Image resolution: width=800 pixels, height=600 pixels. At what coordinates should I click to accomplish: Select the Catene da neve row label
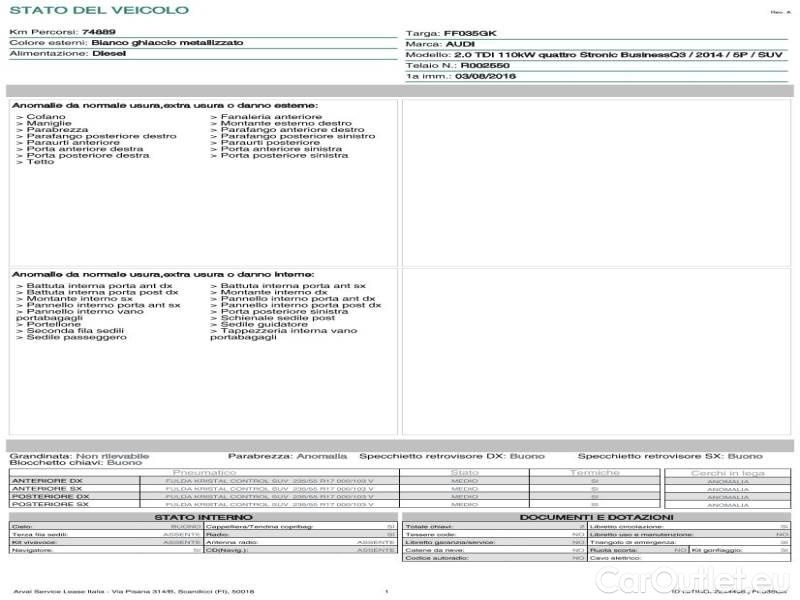[x=435, y=551]
